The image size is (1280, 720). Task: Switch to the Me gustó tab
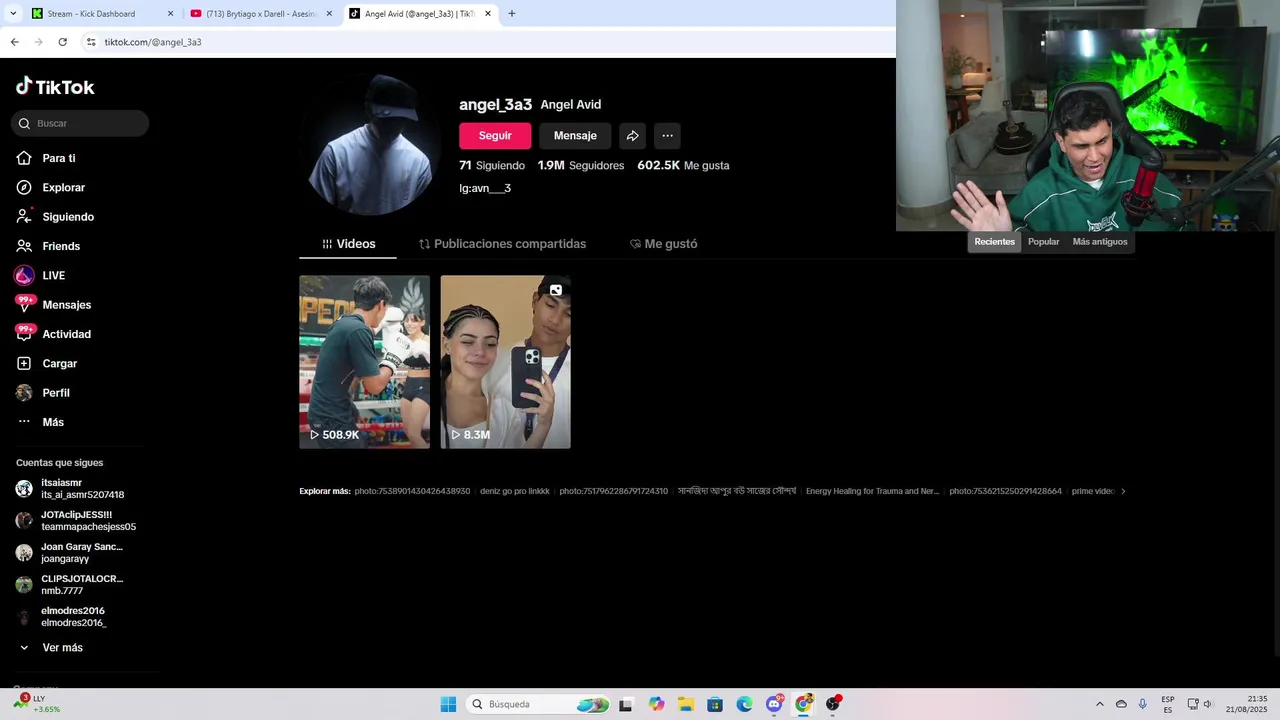point(663,244)
